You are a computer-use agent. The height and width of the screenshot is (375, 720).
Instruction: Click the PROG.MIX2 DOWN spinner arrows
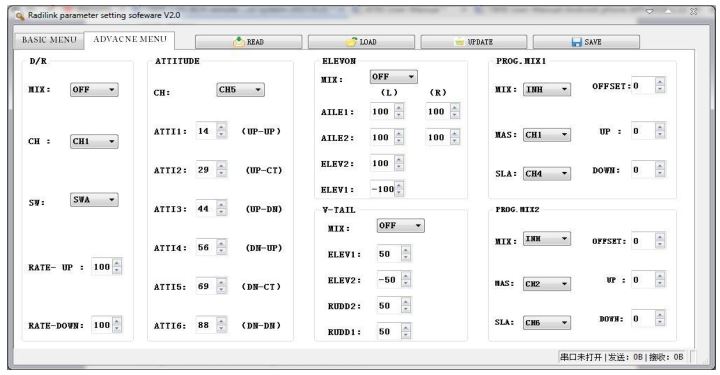[660, 319]
